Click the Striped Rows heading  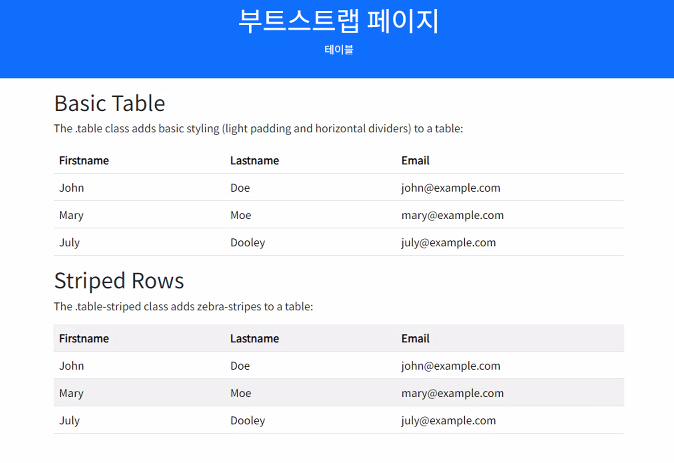pyautogui.click(x=119, y=281)
